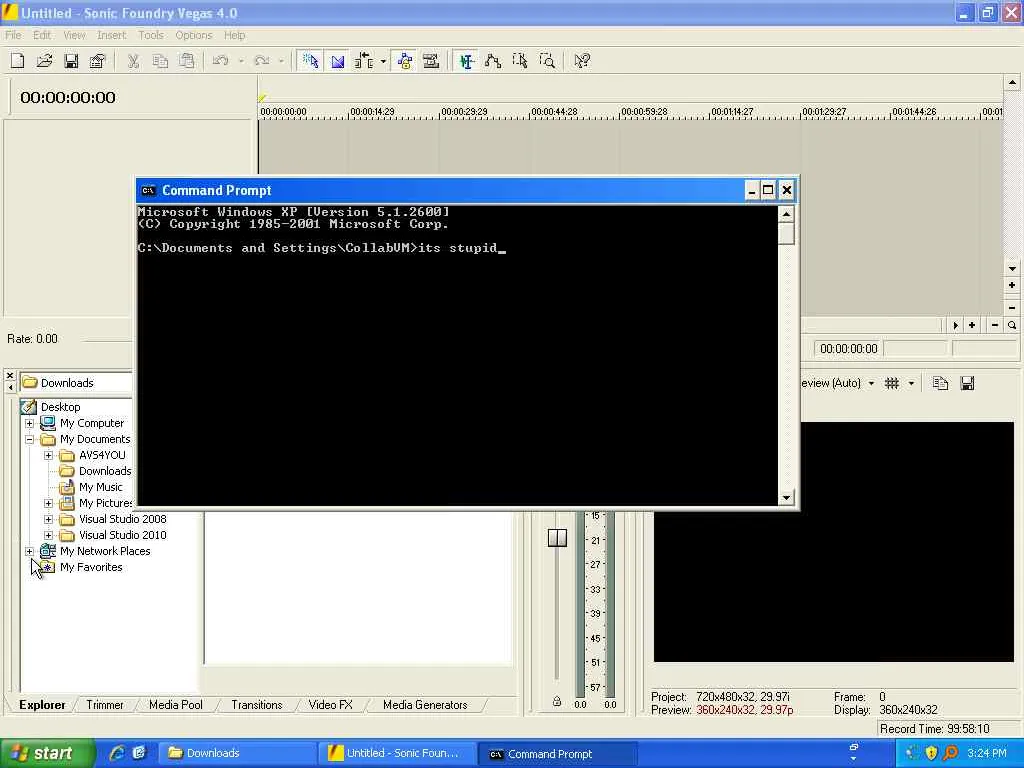Open a project using the folder icon
Image resolution: width=1024 pixels, height=768 pixels.
44,61
